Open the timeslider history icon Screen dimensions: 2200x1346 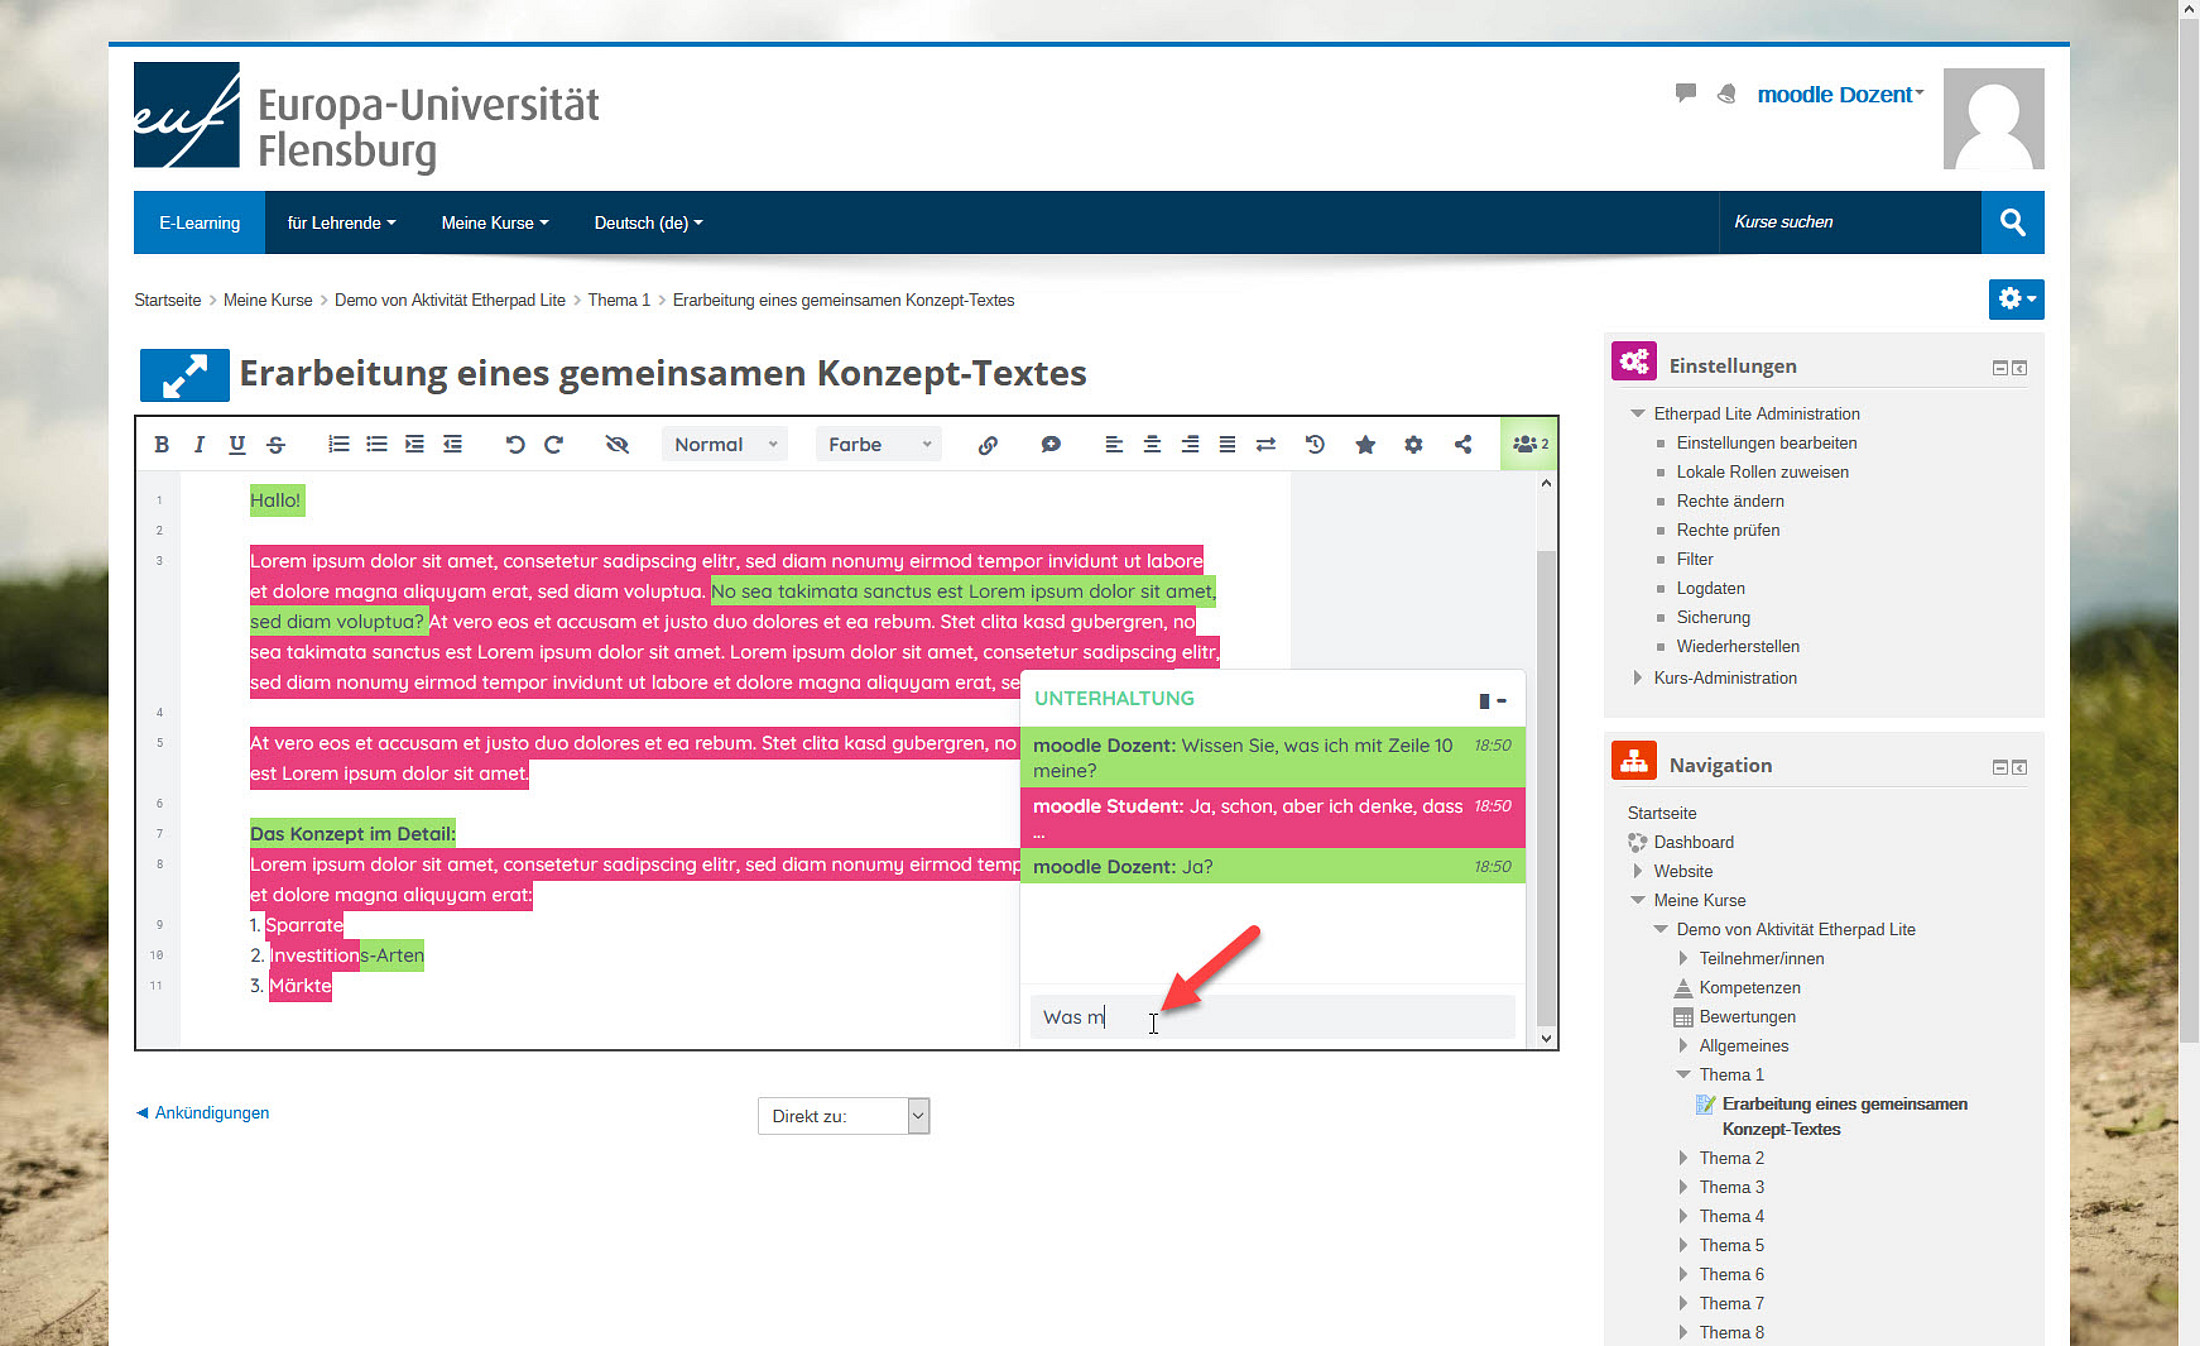point(1314,444)
